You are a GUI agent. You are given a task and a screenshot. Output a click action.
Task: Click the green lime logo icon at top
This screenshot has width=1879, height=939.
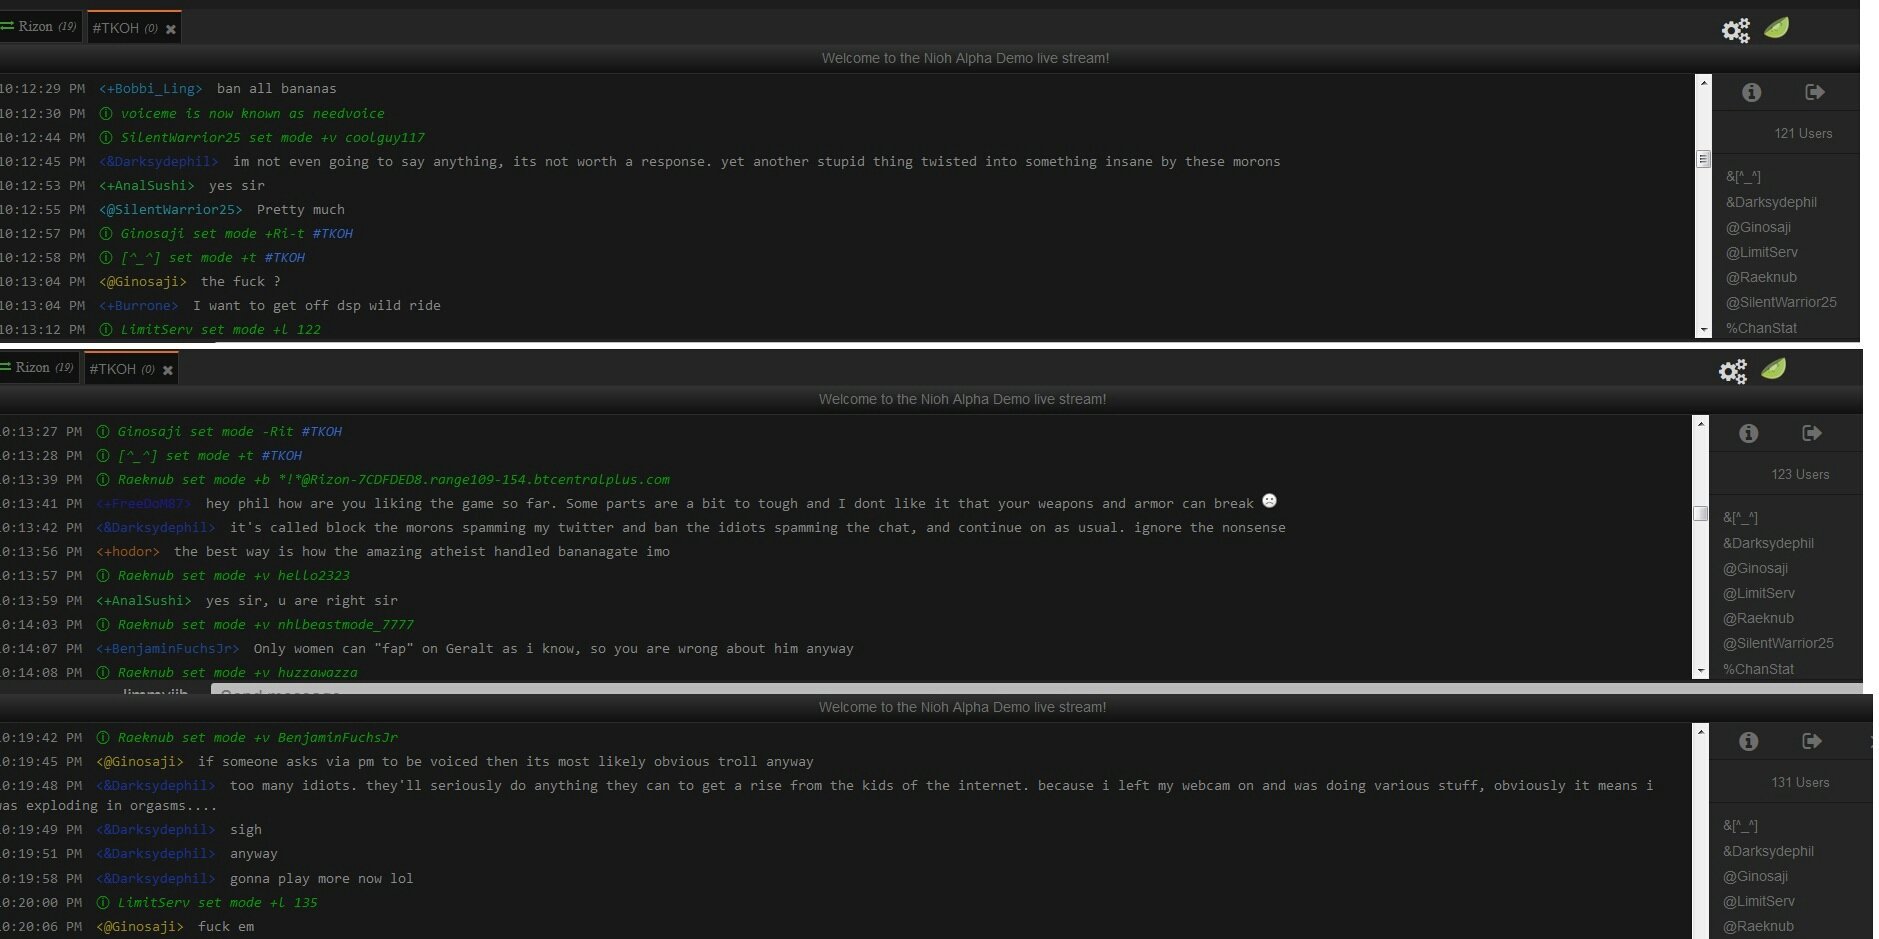click(1777, 28)
